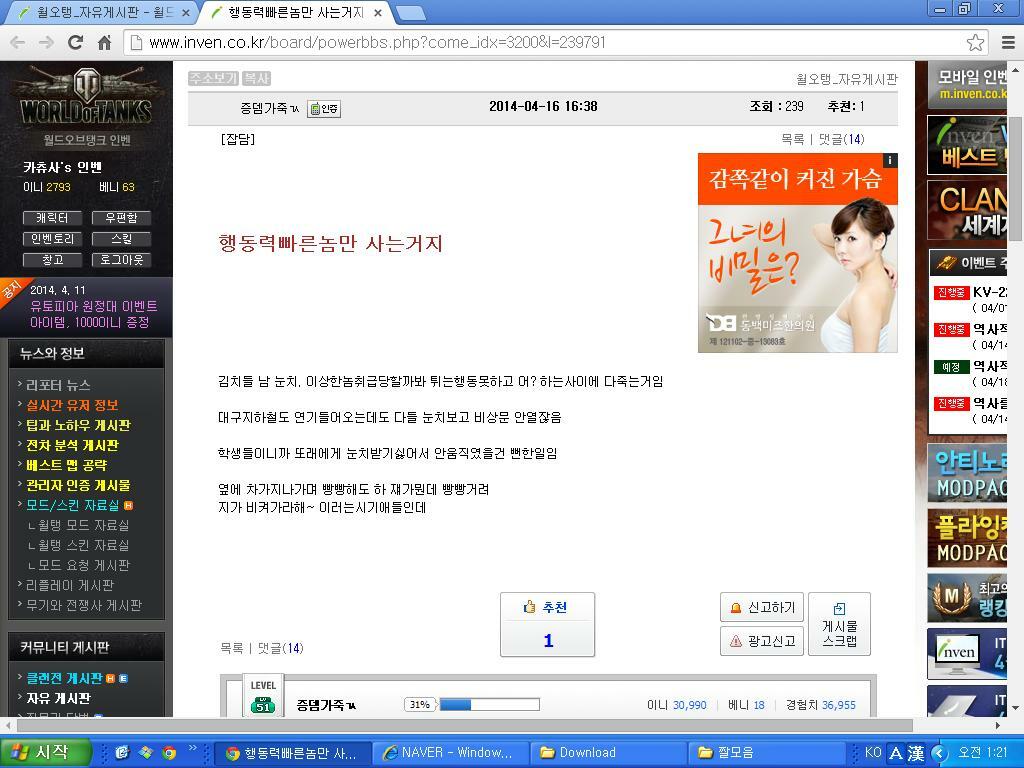1024x768 pixels.
Task: Click the top 댓글(14) link
Action: pyautogui.click(x=841, y=139)
